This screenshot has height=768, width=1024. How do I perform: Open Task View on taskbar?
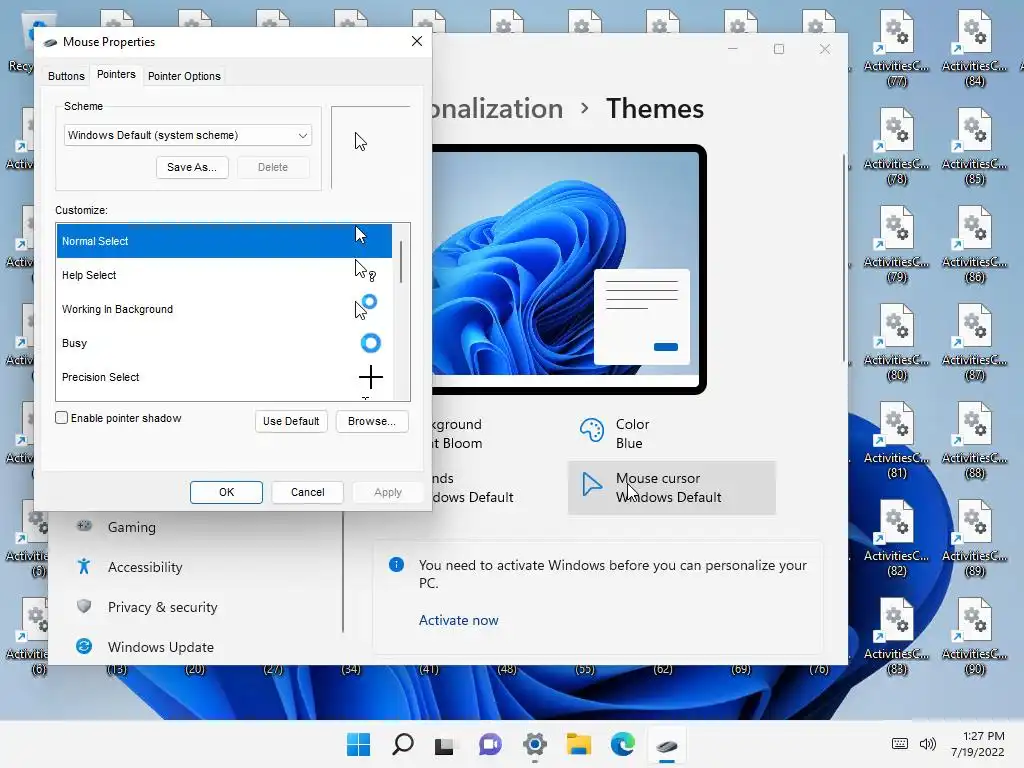point(445,744)
